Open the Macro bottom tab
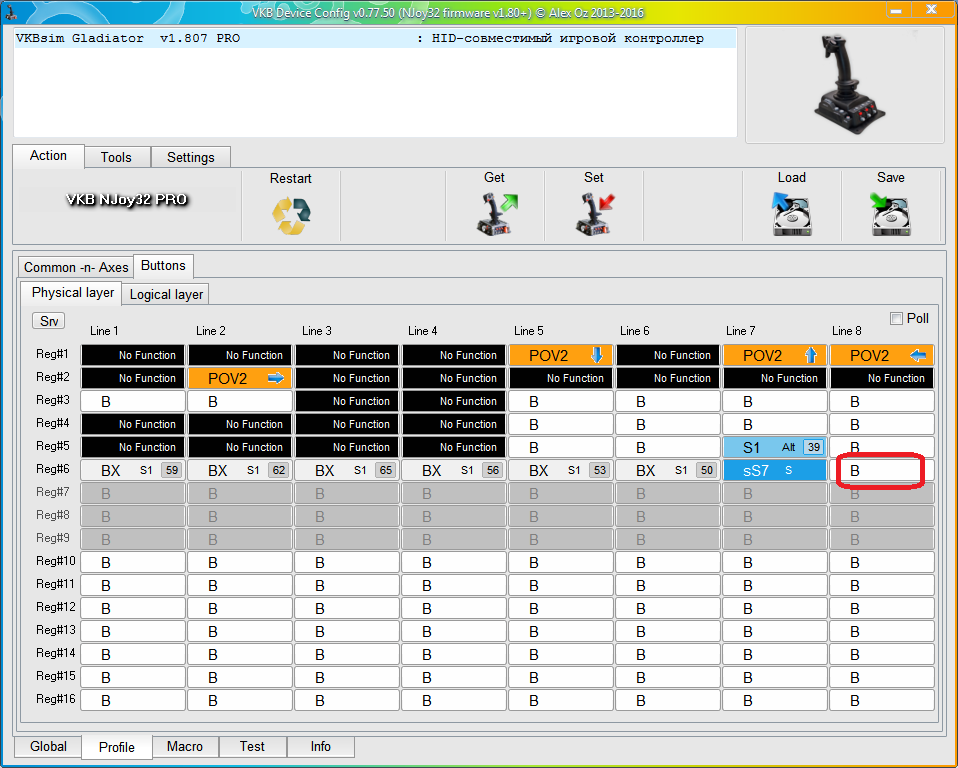 point(185,747)
